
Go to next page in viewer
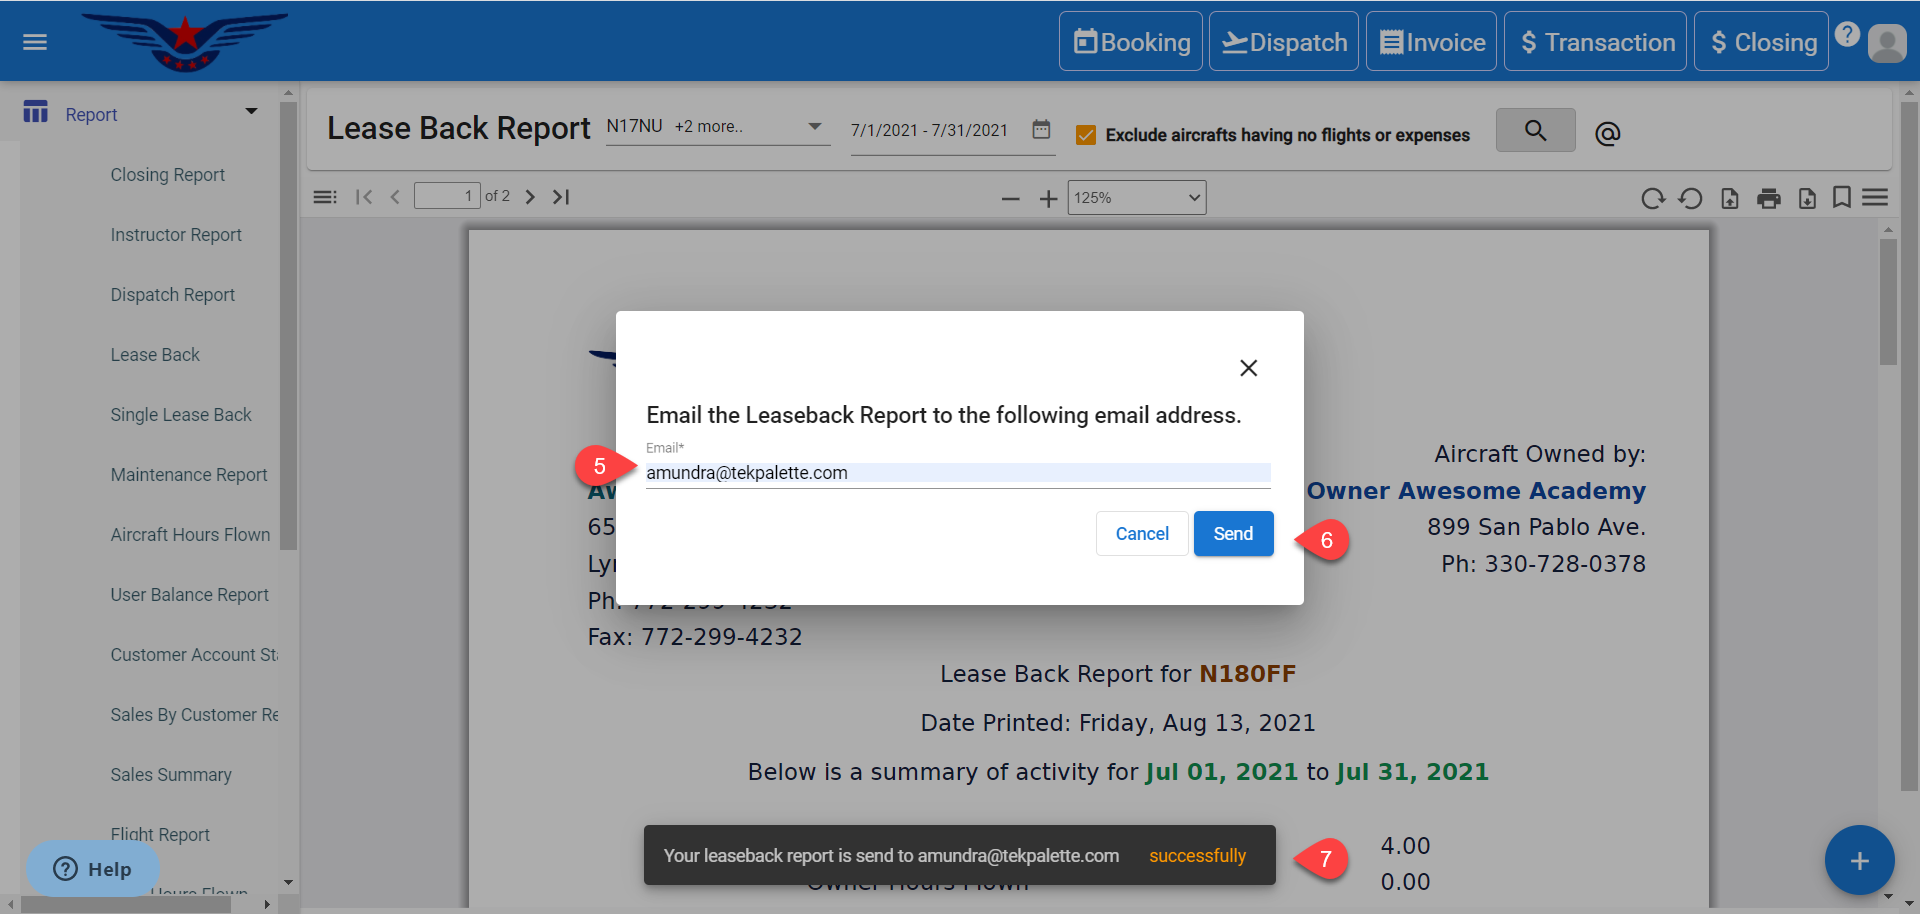(x=530, y=197)
